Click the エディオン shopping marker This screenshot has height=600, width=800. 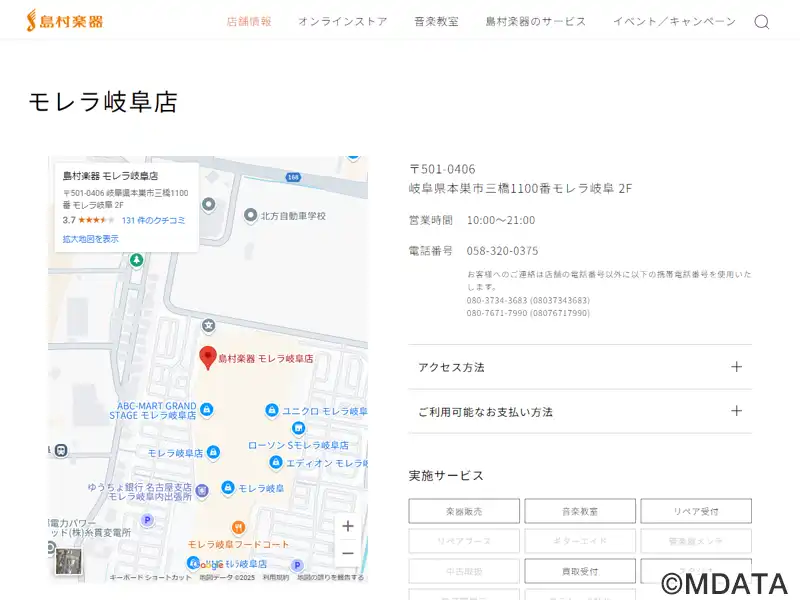click(276, 462)
